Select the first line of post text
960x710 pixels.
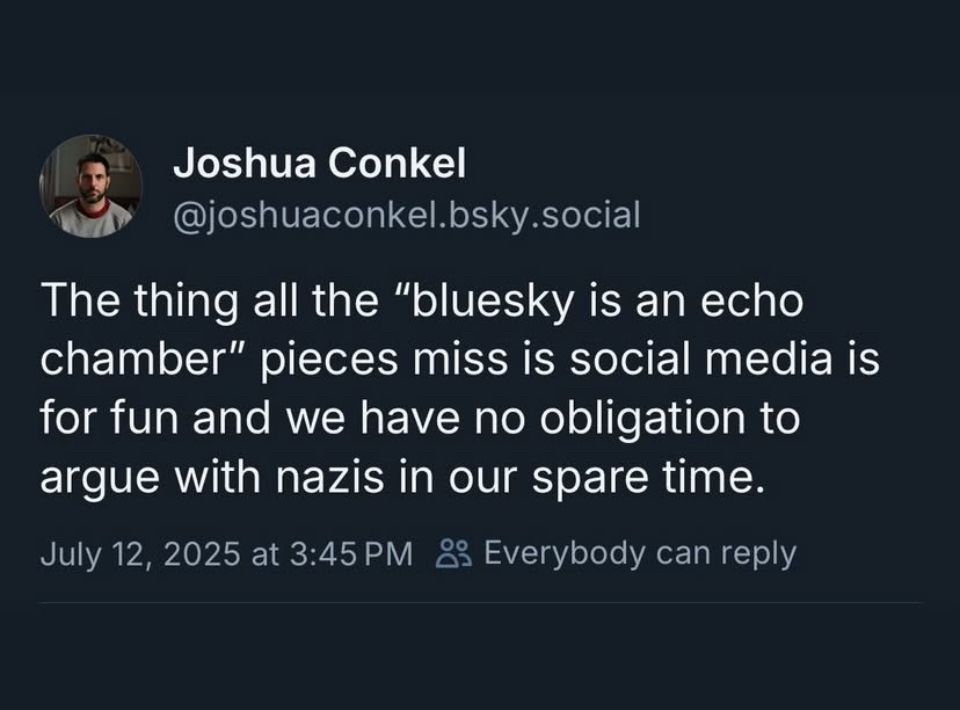422,302
